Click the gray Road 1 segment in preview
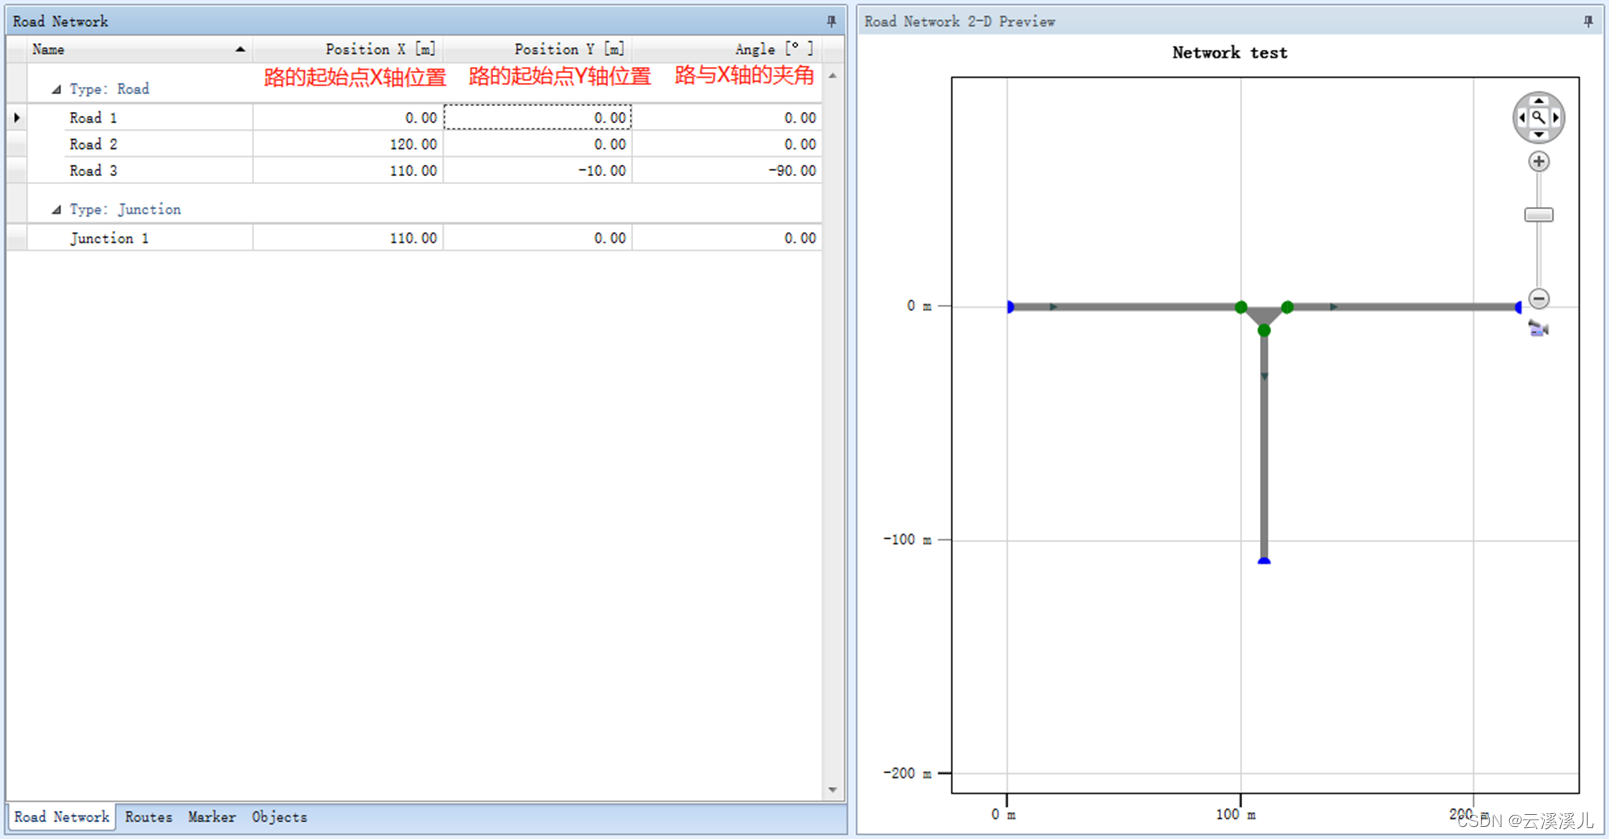The width and height of the screenshot is (1609, 839). [x=1125, y=307]
